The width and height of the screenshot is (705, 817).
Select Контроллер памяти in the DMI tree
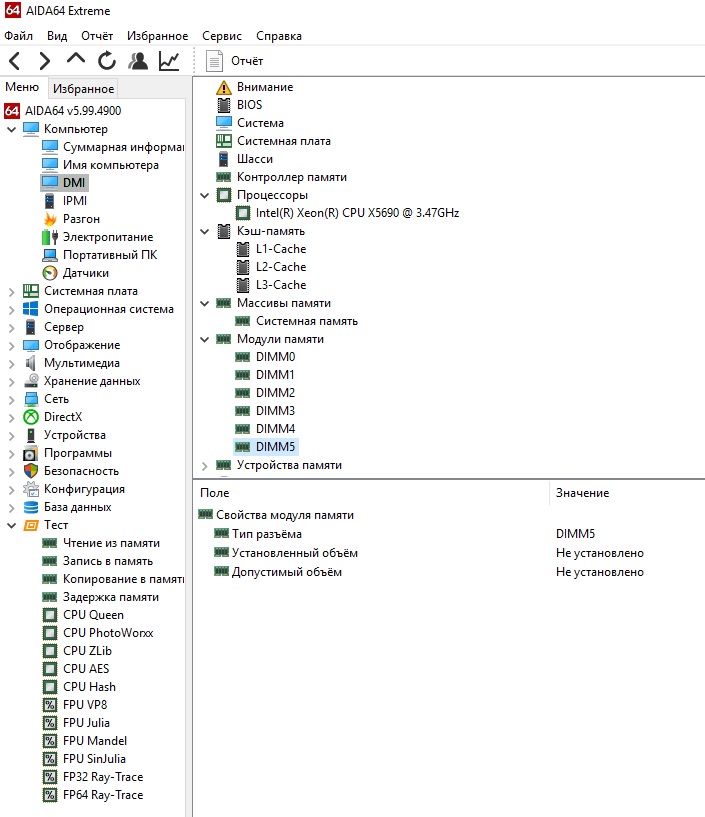[x=291, y=177]
